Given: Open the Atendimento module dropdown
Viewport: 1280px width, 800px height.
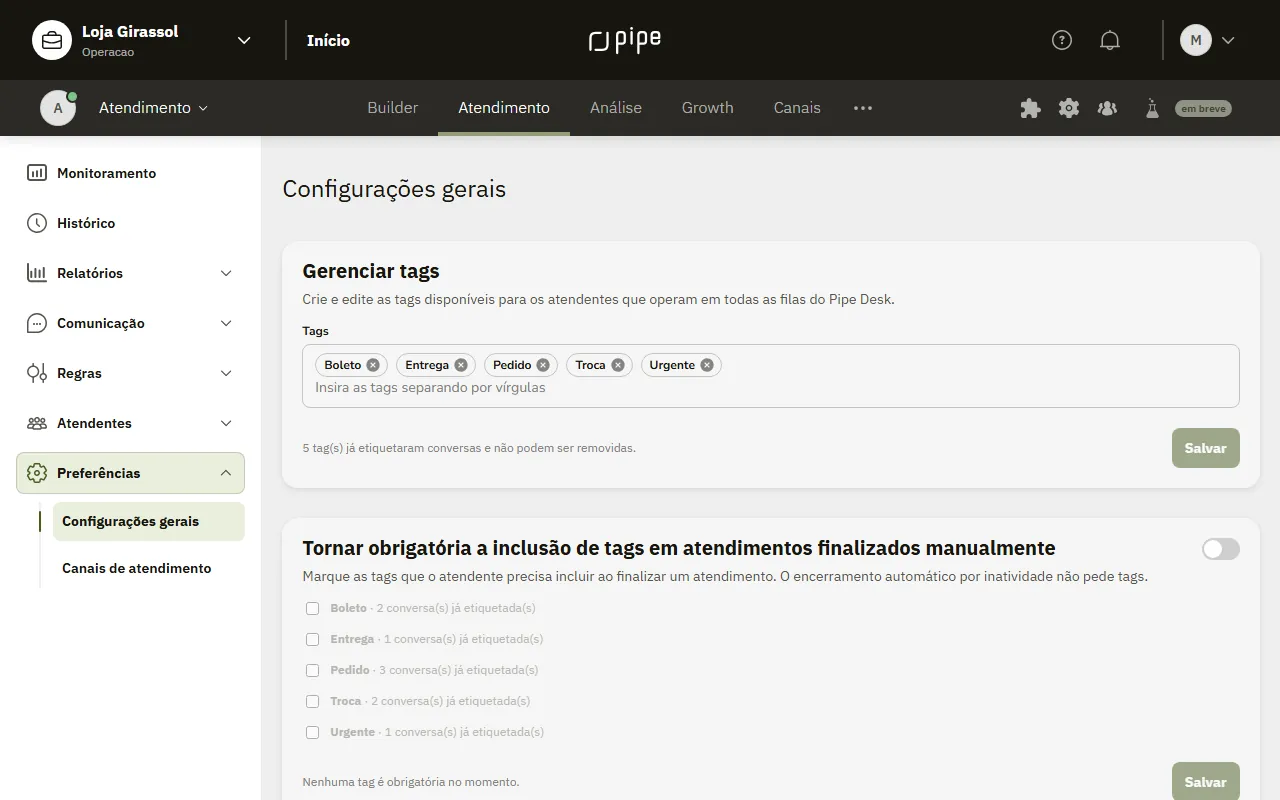Looking at the screenshot, I should pos(153,108).
